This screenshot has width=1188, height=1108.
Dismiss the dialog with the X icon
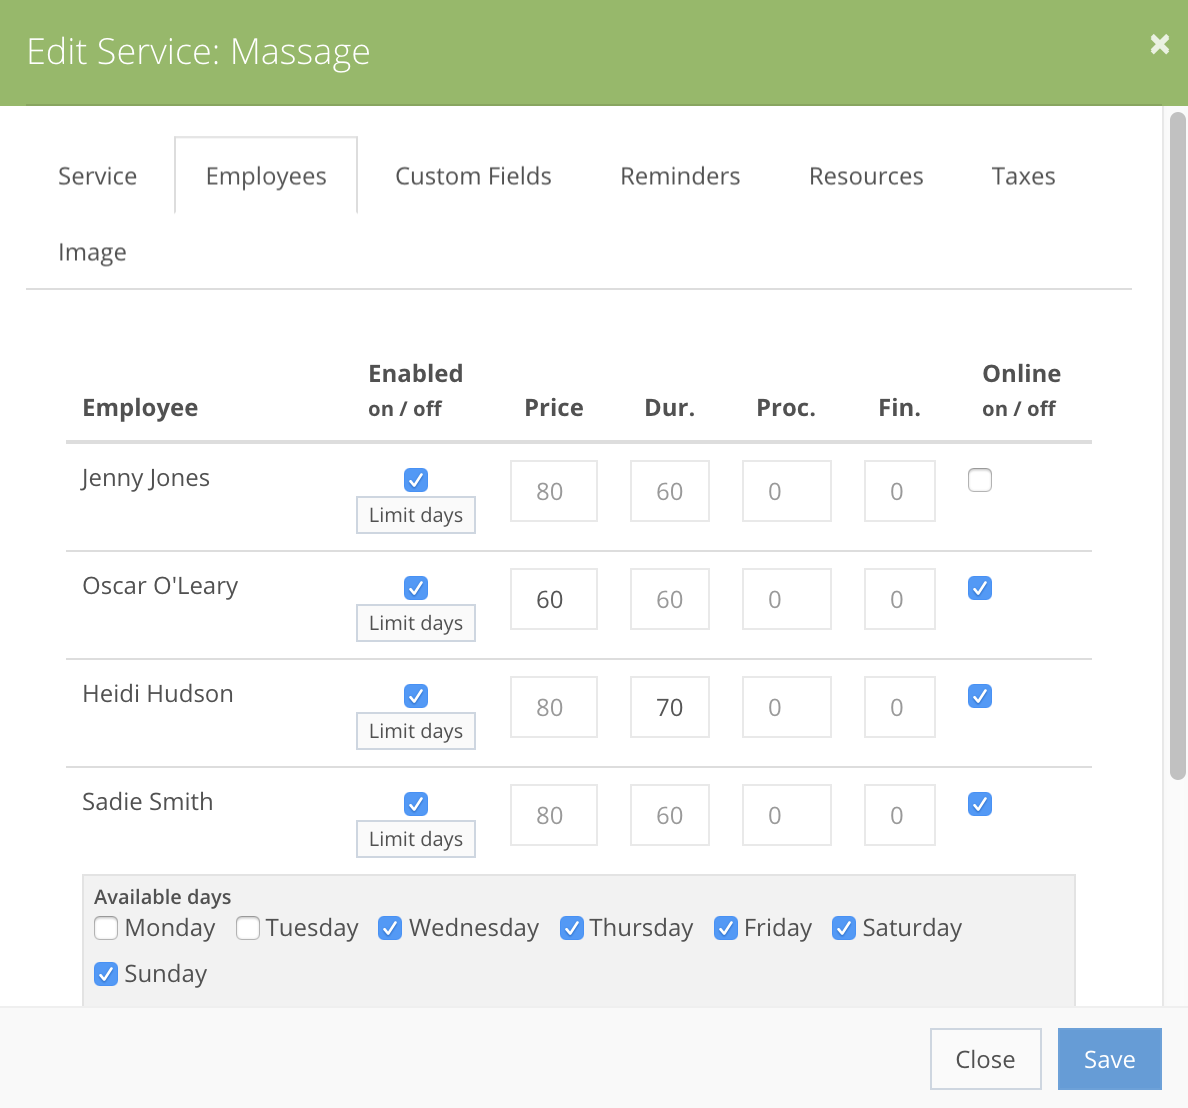(1159, 44)
